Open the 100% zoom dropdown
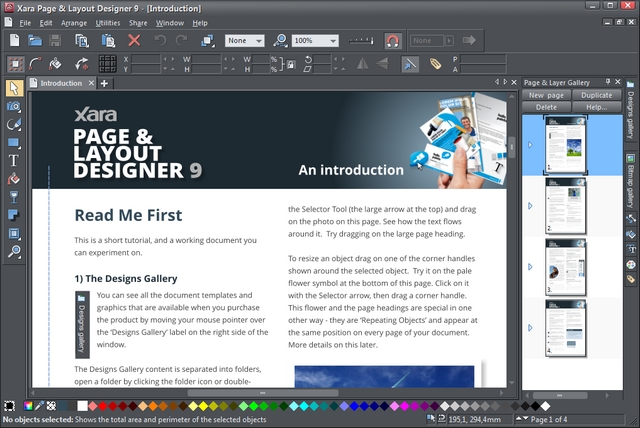This screenshot has height=428, width=640. point(315,40)
